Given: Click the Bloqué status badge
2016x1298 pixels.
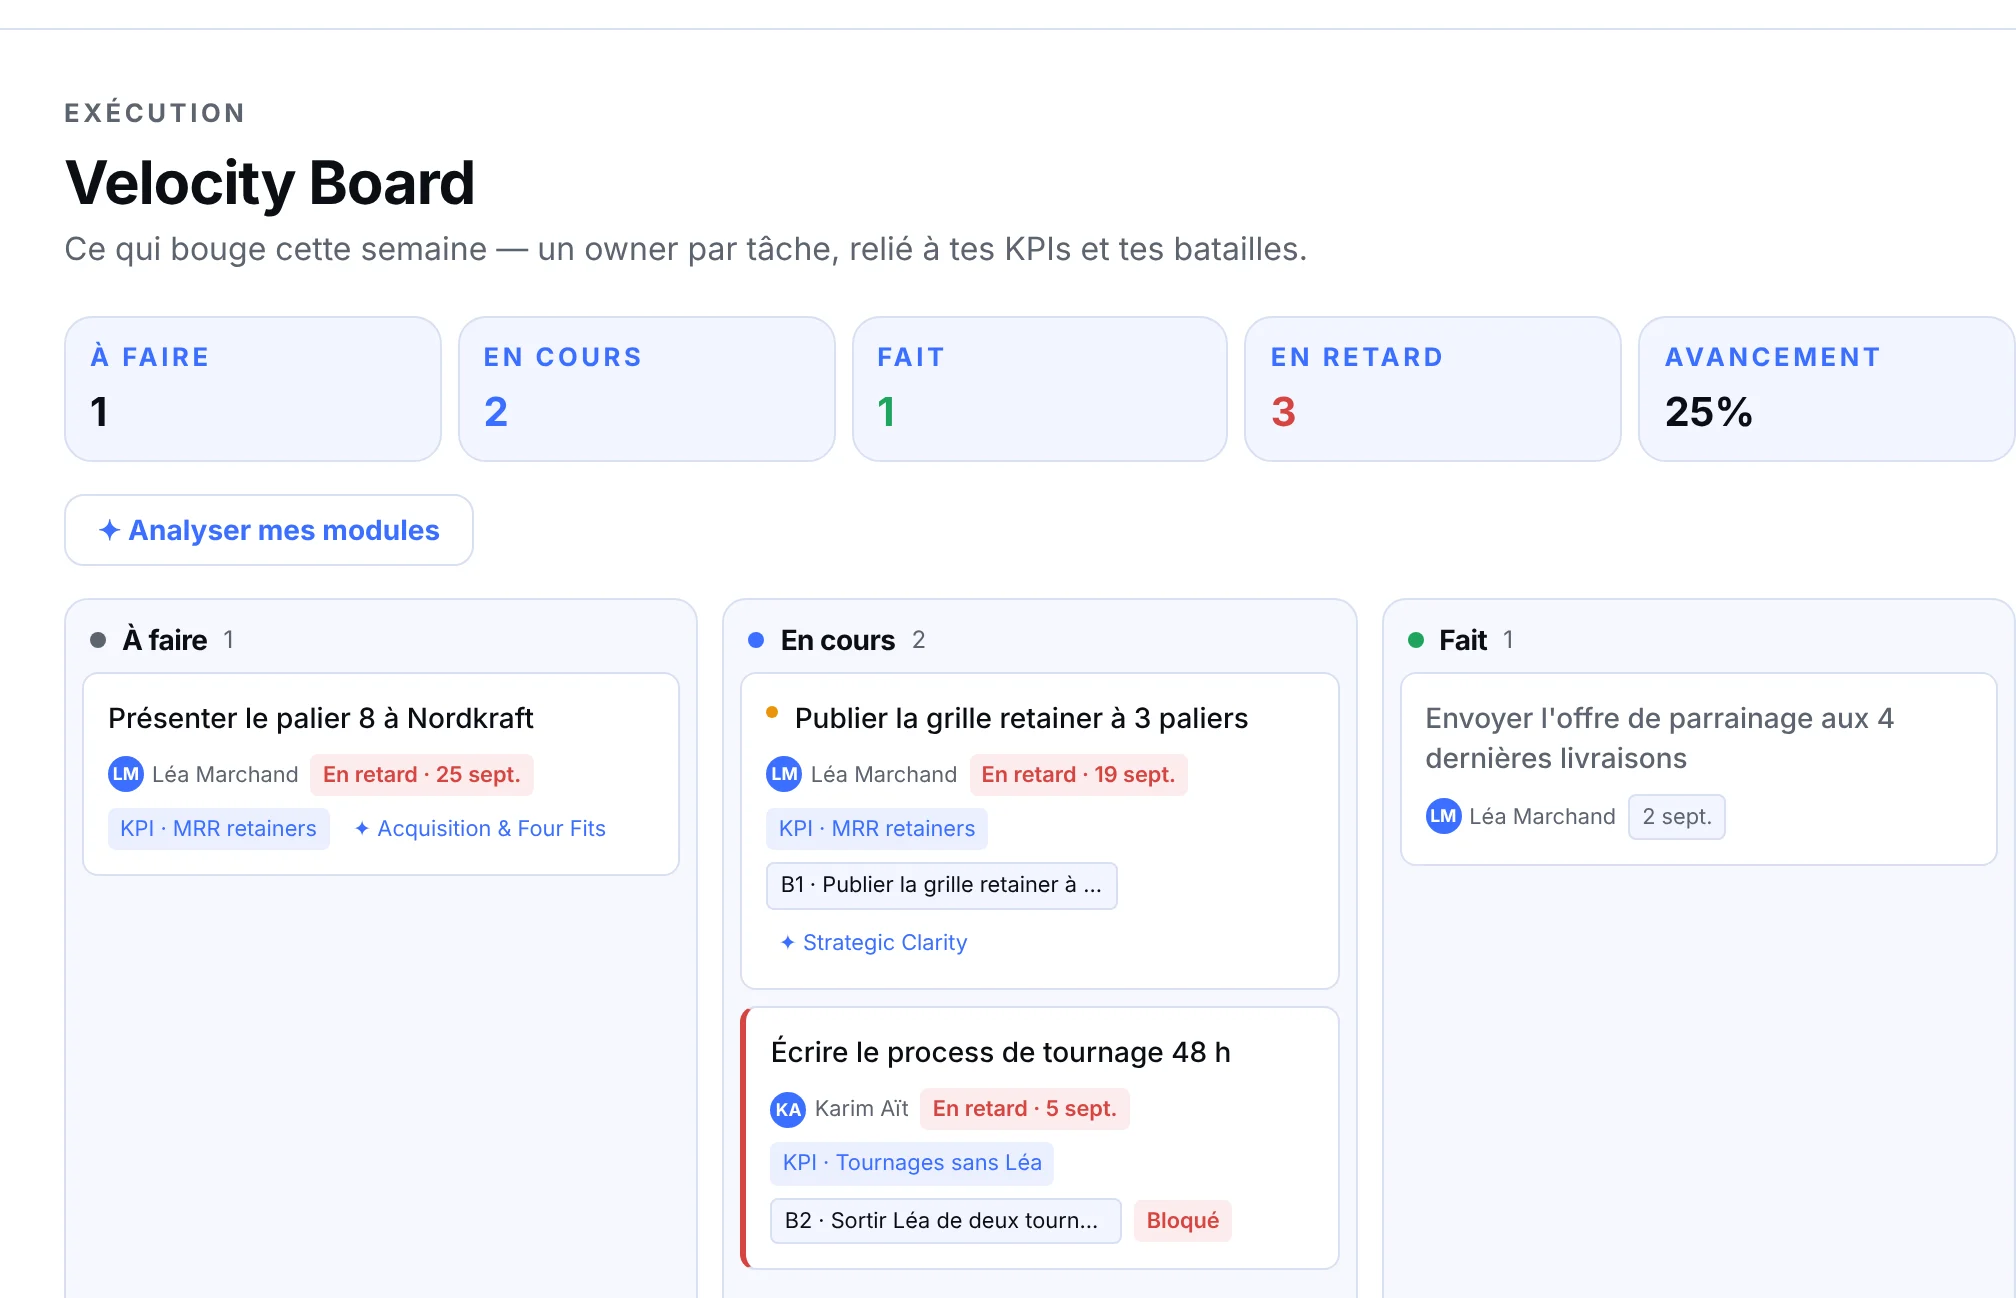Looking at the screenshot, I should point(1183,1221).
